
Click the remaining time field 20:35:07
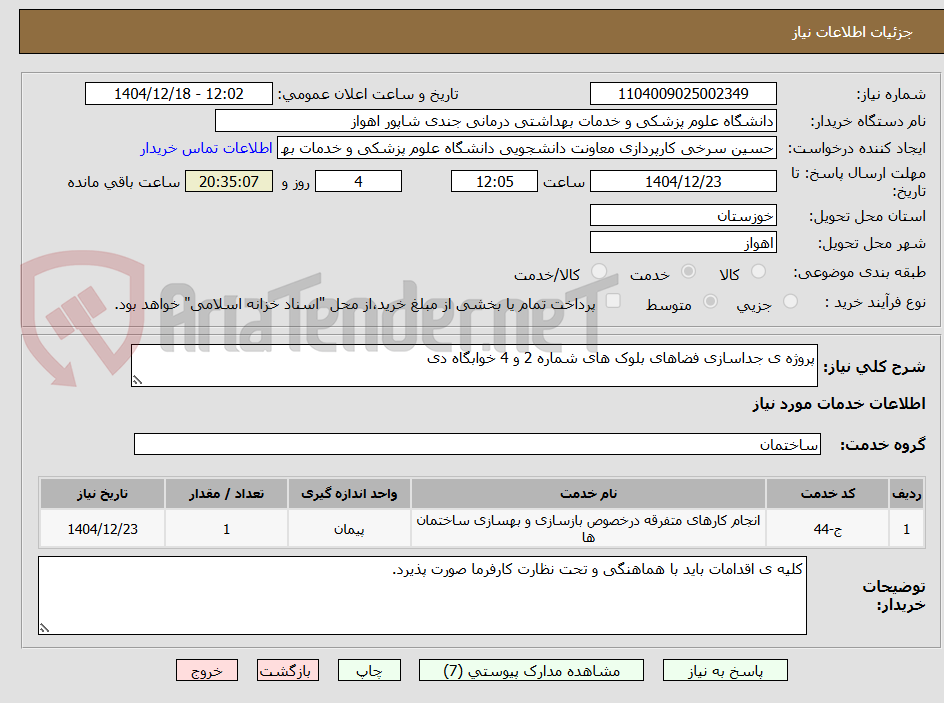(229, 181)
